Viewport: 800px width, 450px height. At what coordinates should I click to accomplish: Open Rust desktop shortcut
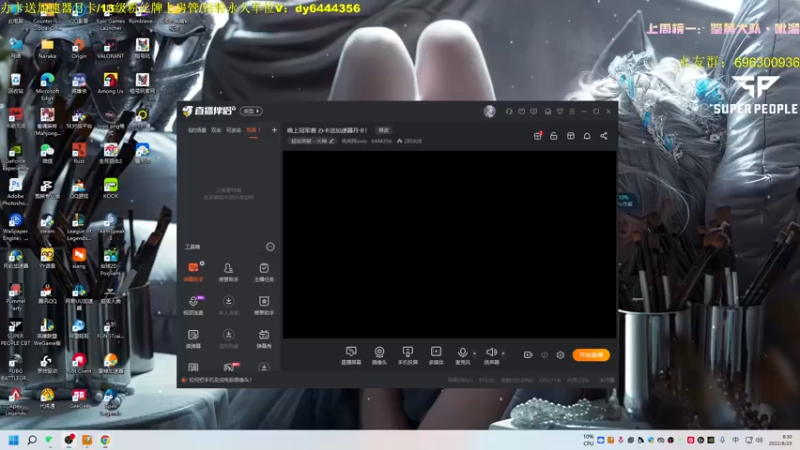point(79,153)
